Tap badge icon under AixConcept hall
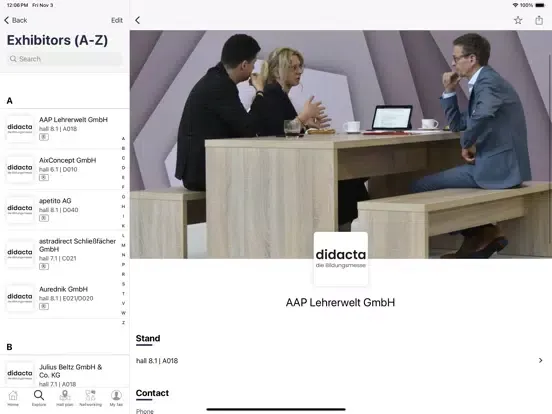The image size is (552, 414). (x=44, y=178)
